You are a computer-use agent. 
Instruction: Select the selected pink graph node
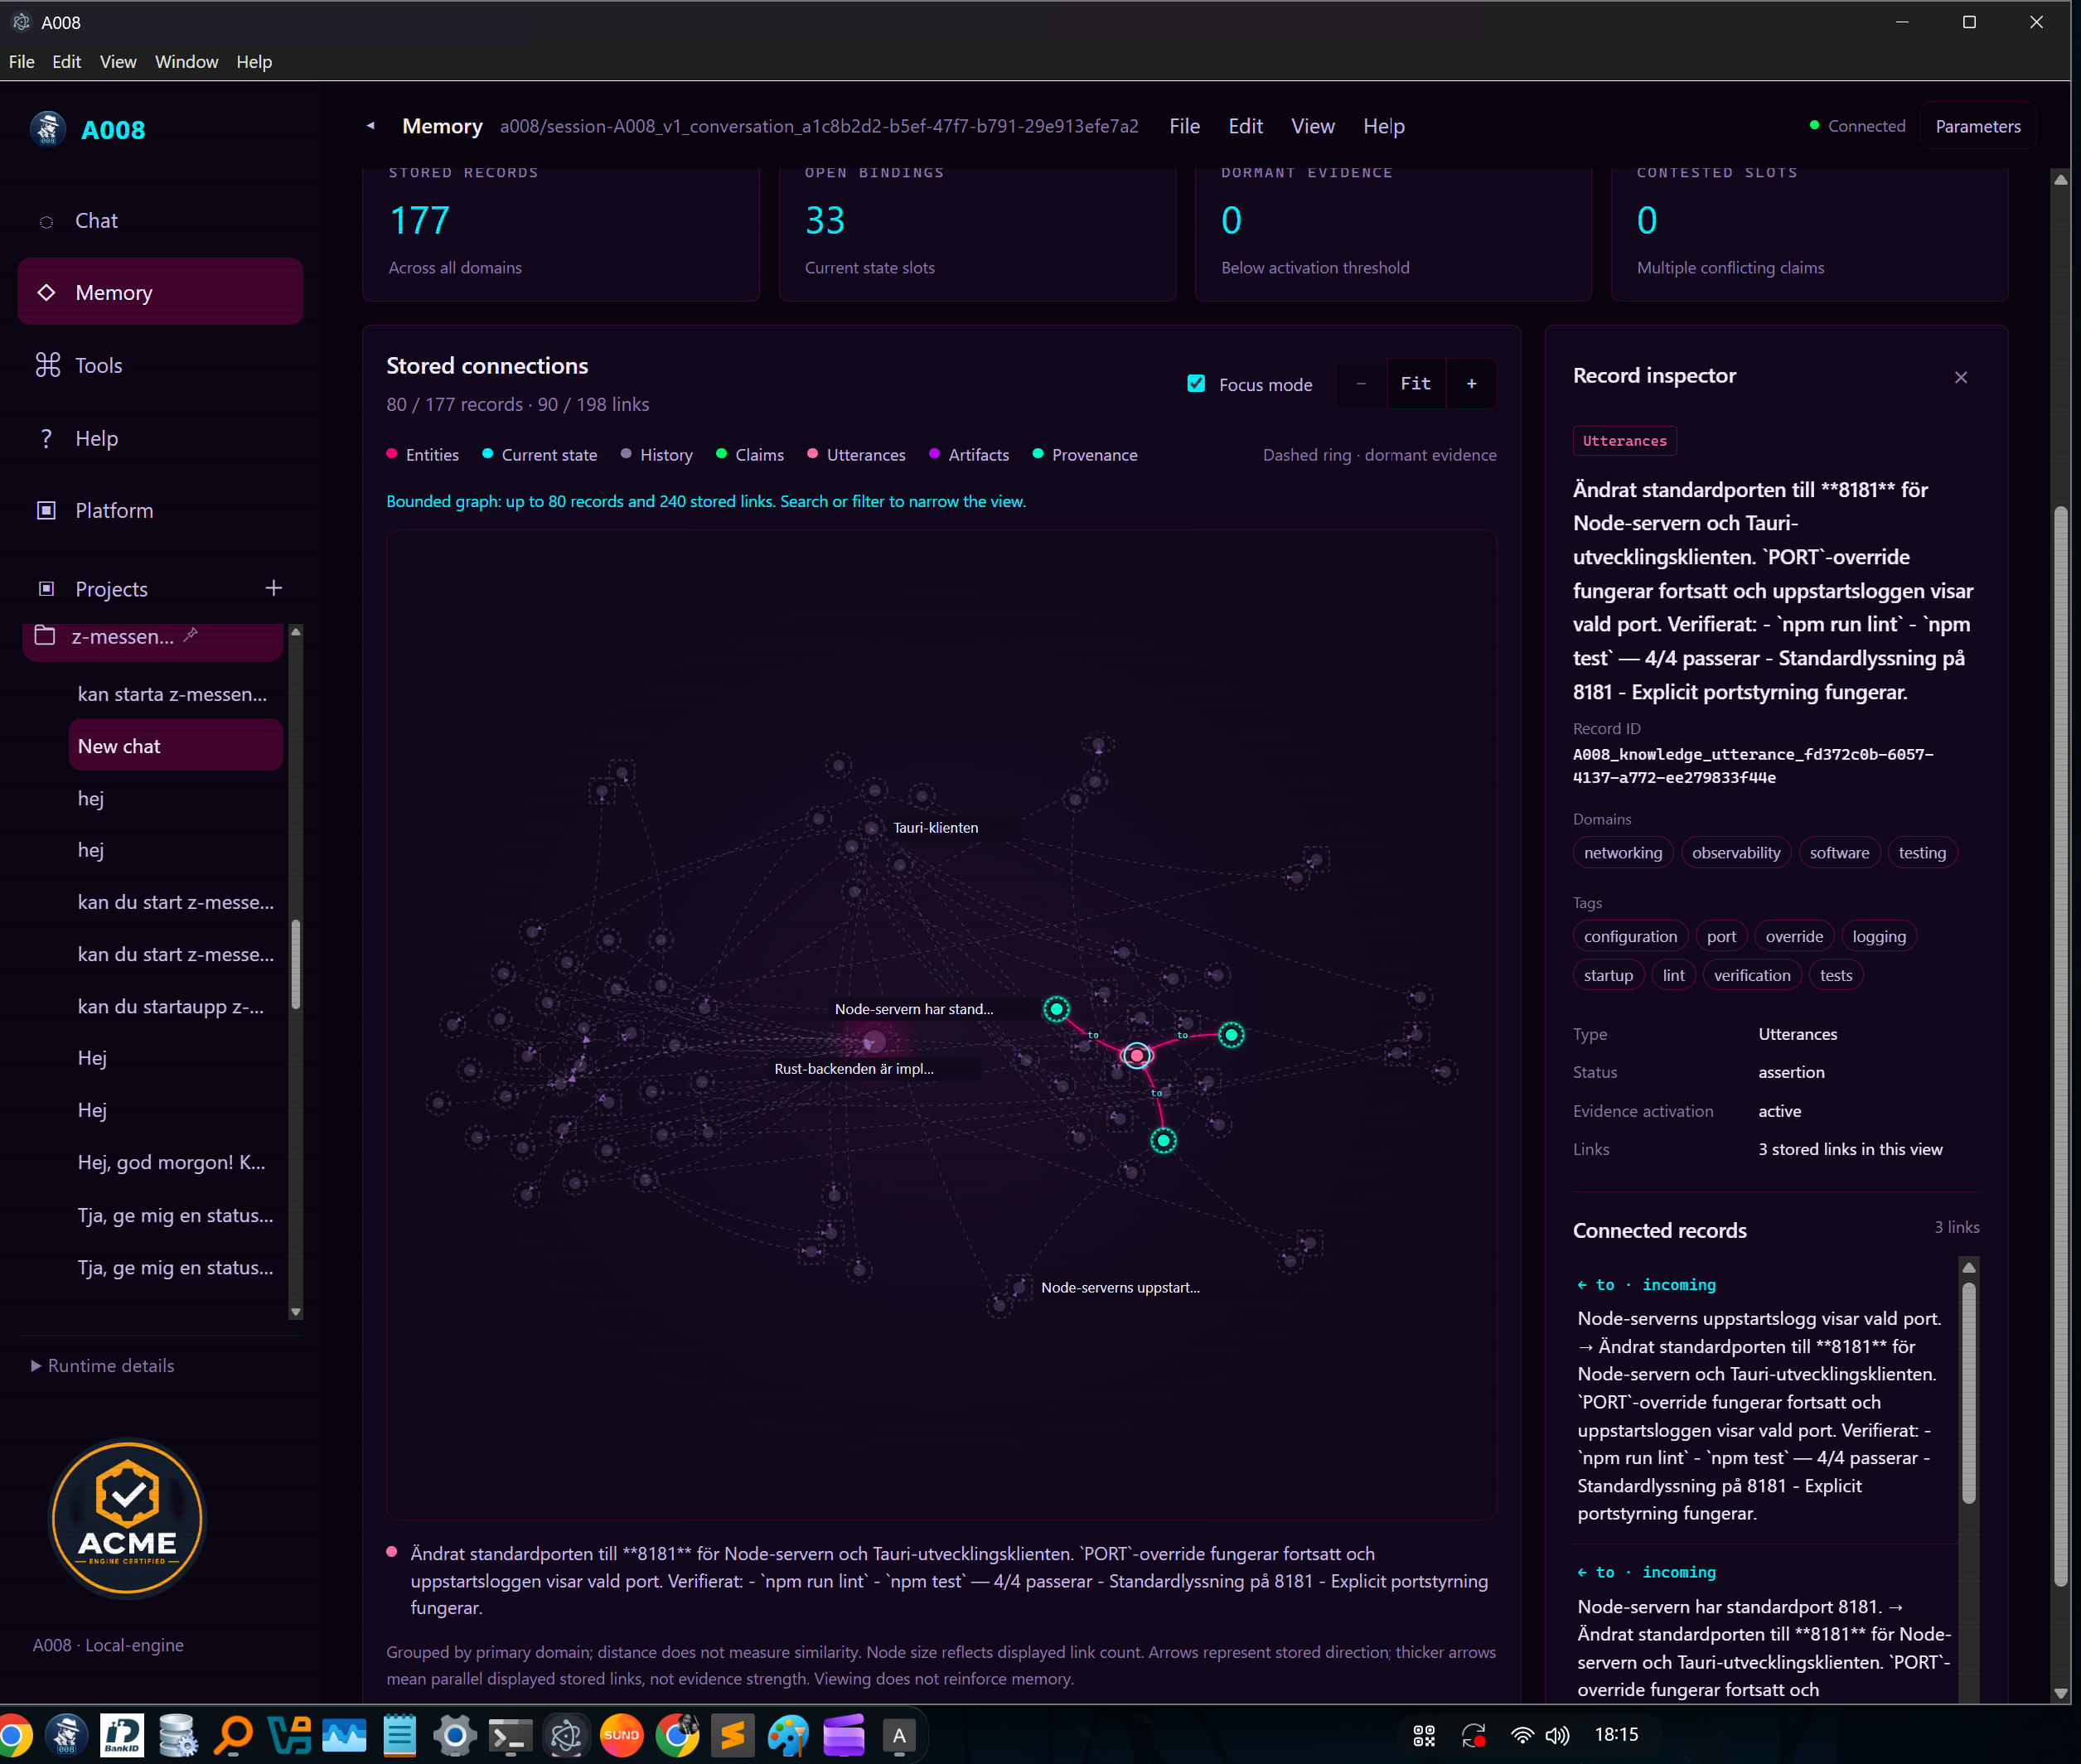click(1136, 1055)
